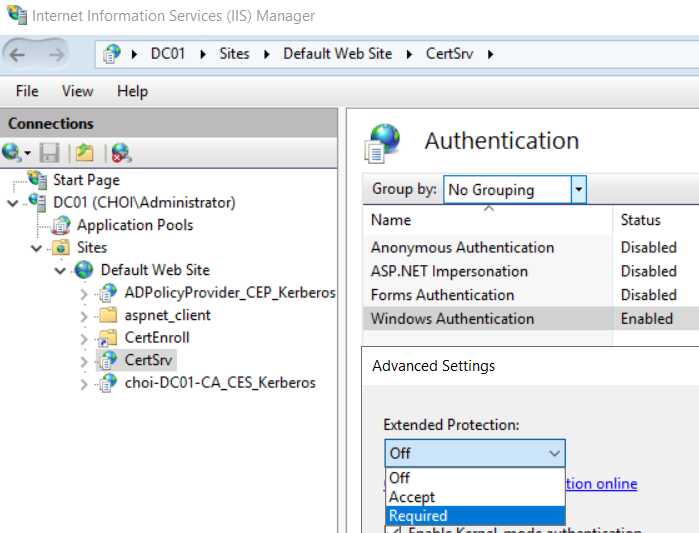Open the arrow after CertSrv in breadcrumb

(x=490, y=54)
